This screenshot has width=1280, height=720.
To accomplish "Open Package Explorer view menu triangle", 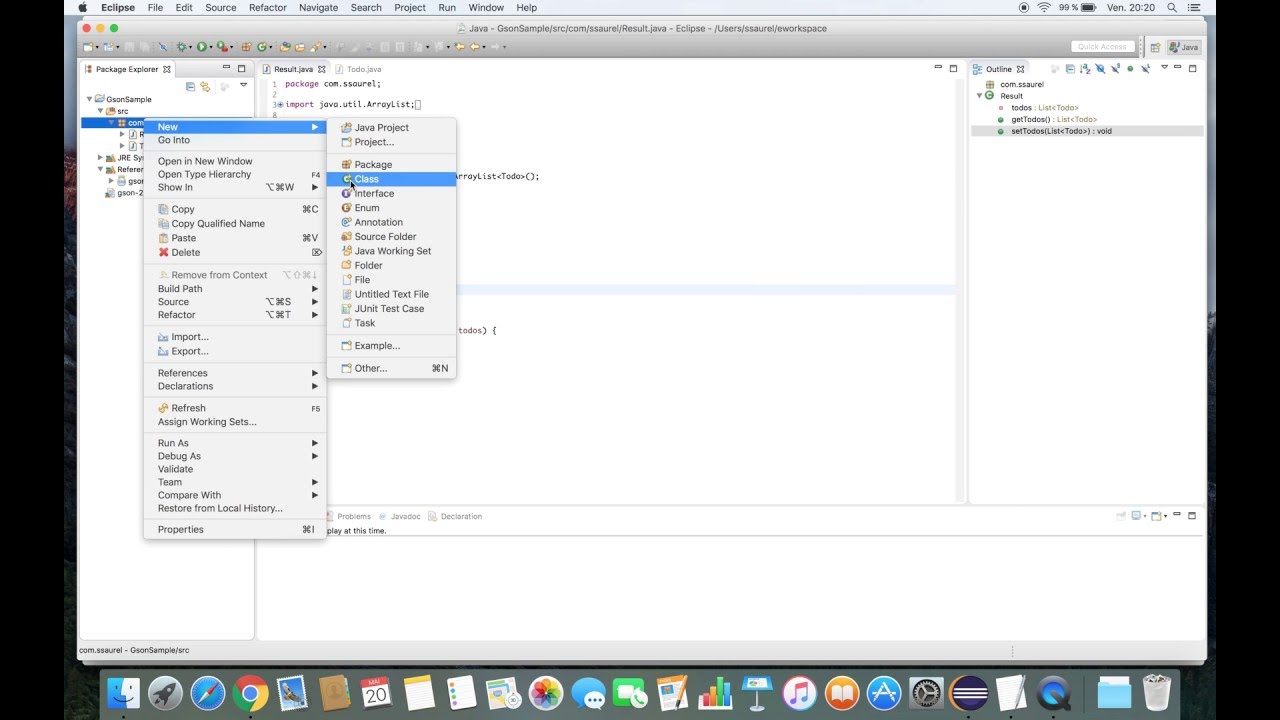I will pyautogui.click(x=243, y=85).
